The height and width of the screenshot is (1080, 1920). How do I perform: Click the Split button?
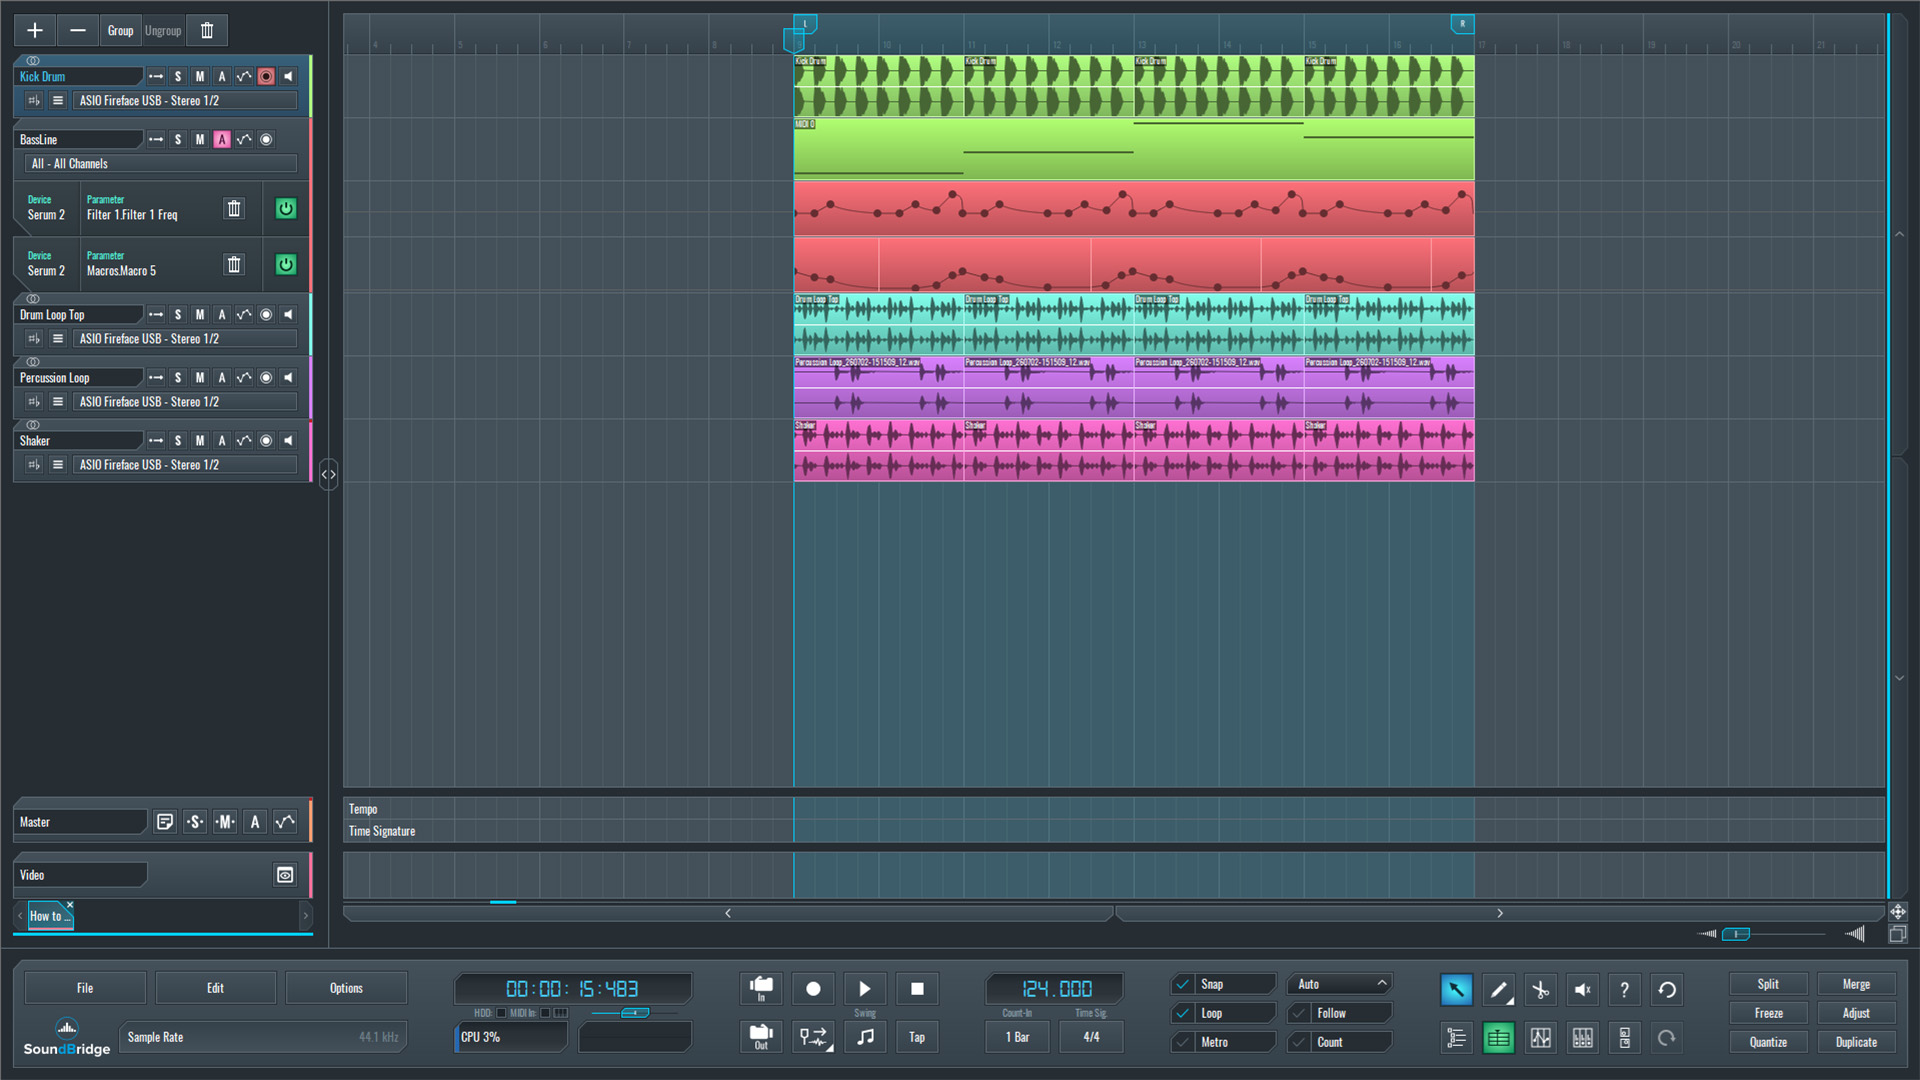[1768, 984]
